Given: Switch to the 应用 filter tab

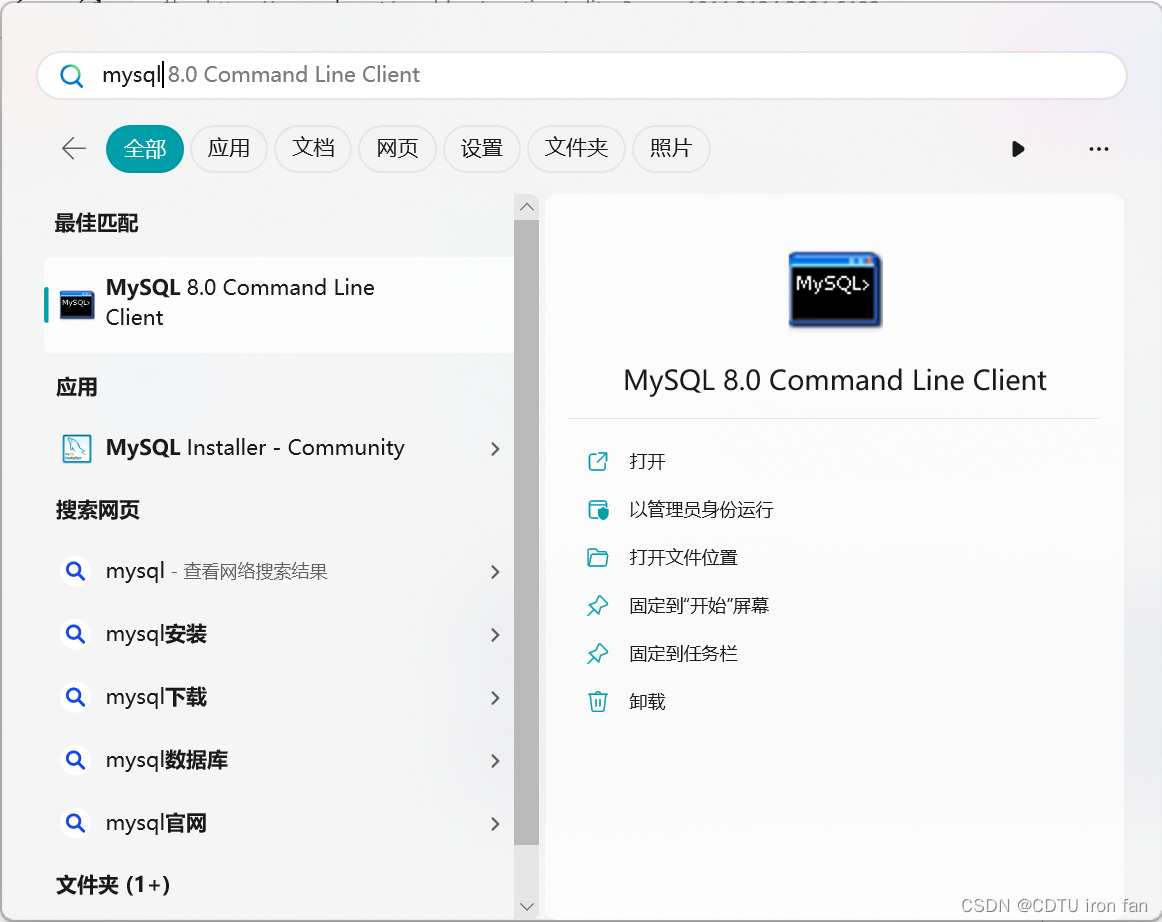Looking at the screenshot, I should click(228, 148).
